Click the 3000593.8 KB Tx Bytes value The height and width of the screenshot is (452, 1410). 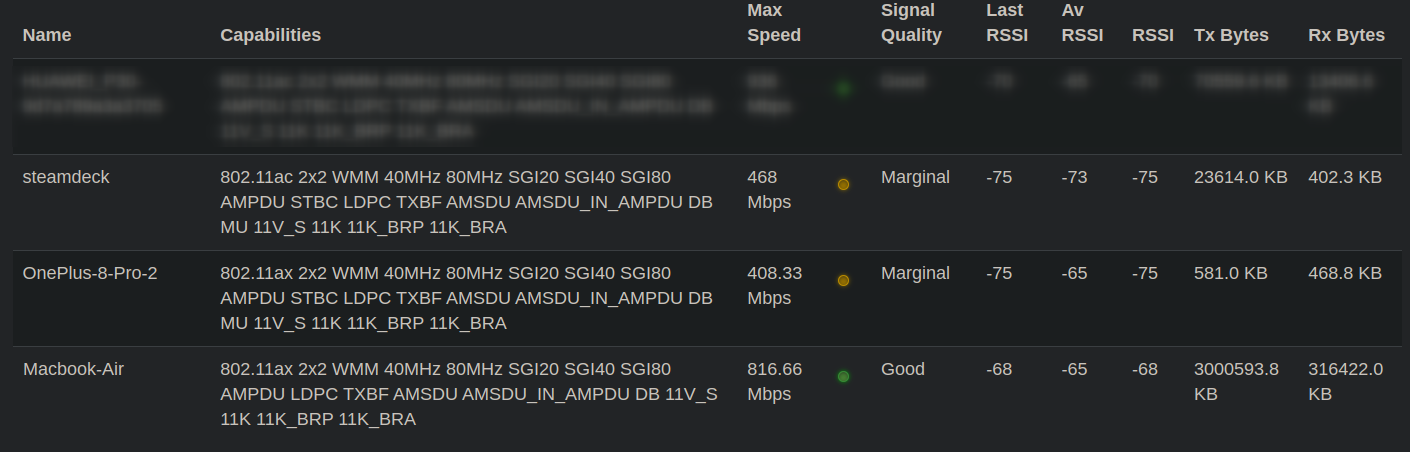click(x=1236, y=381)
